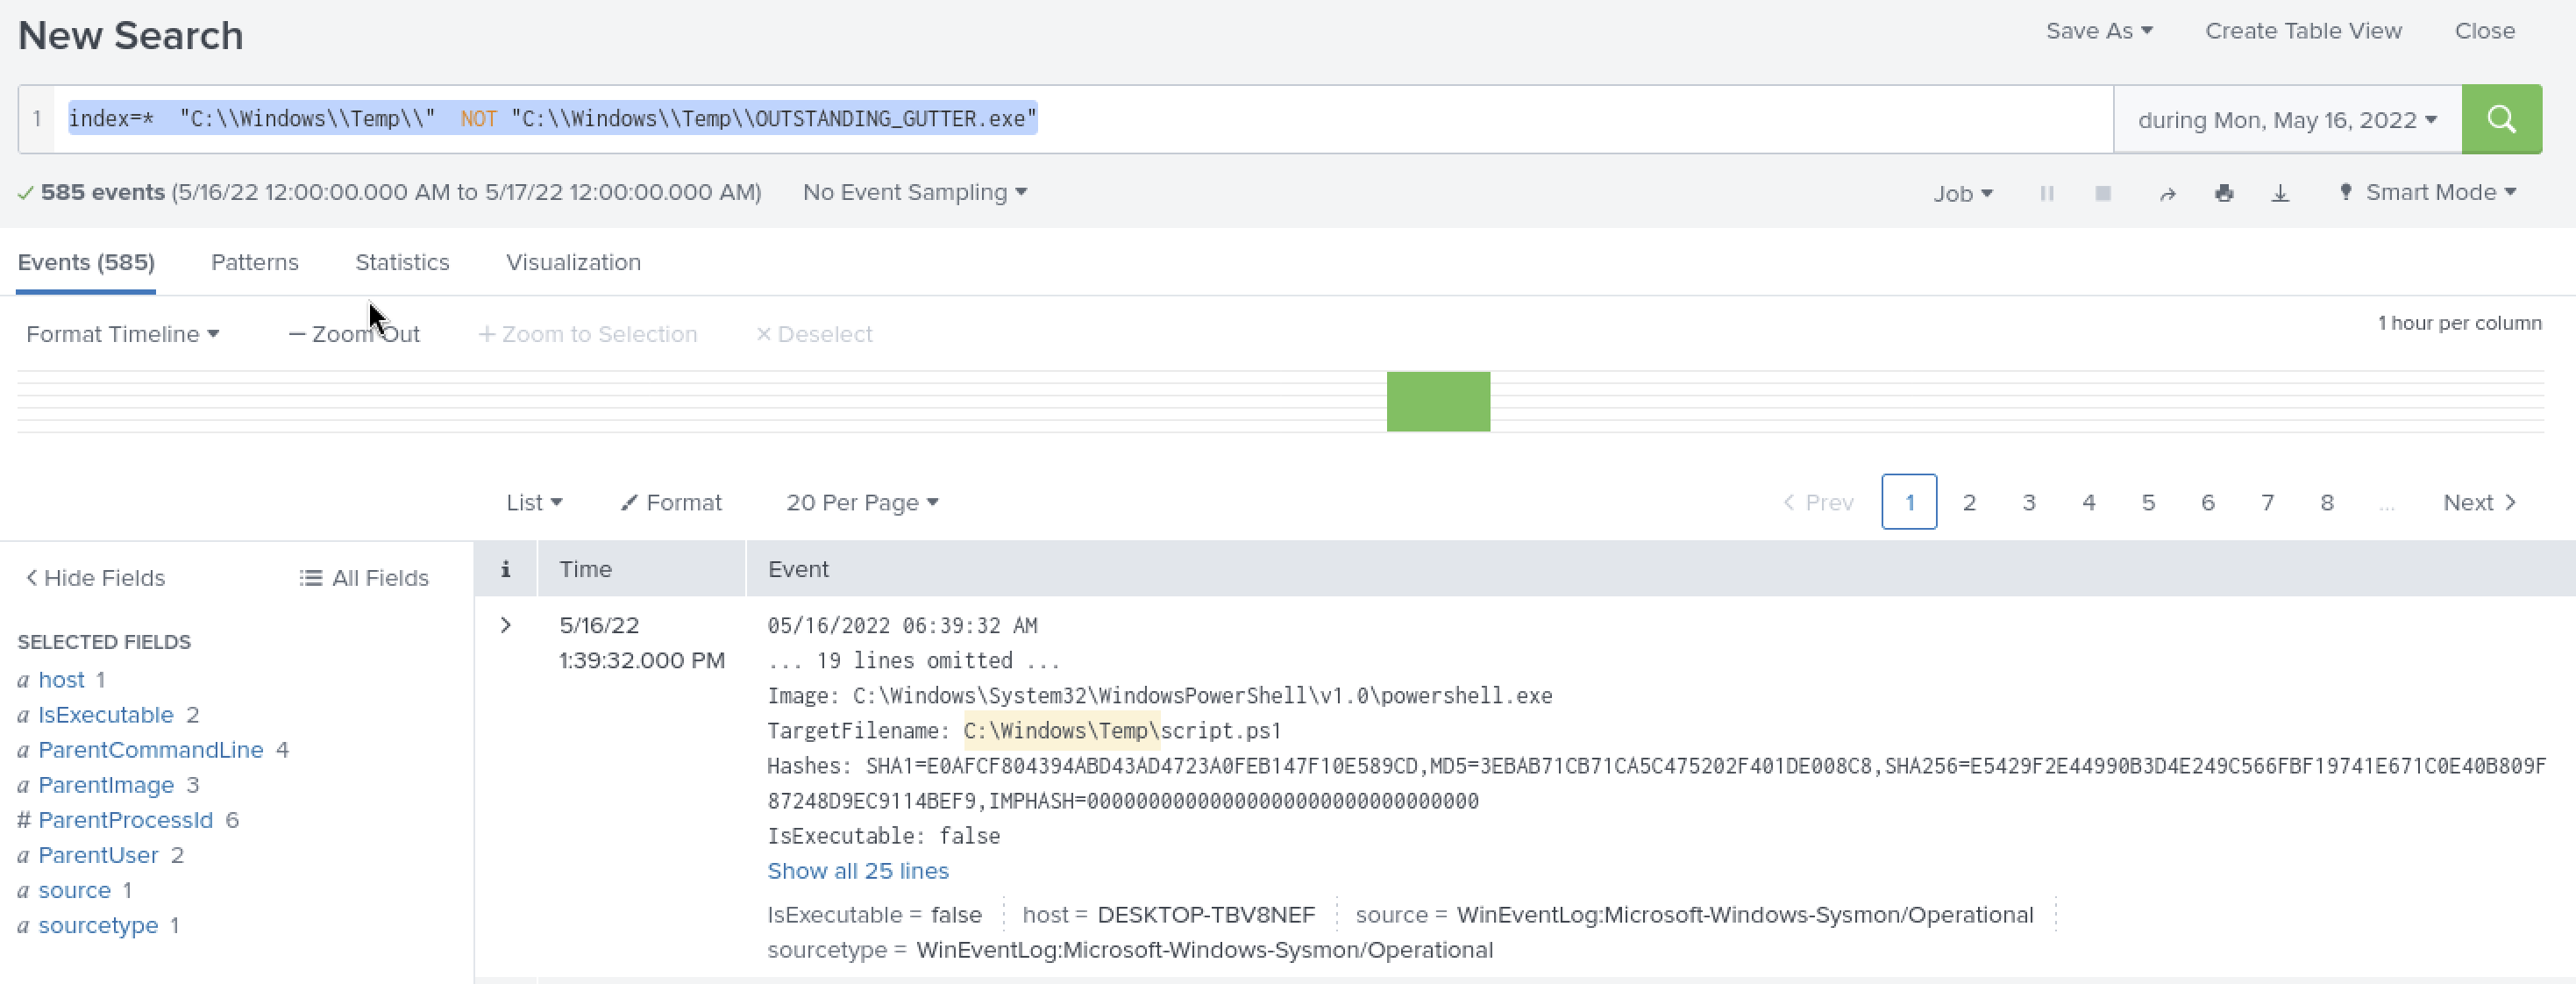The height and width of the screenshot is (984, 2576).
Task: Expand the first event row chevron
Action: point(506,625)
